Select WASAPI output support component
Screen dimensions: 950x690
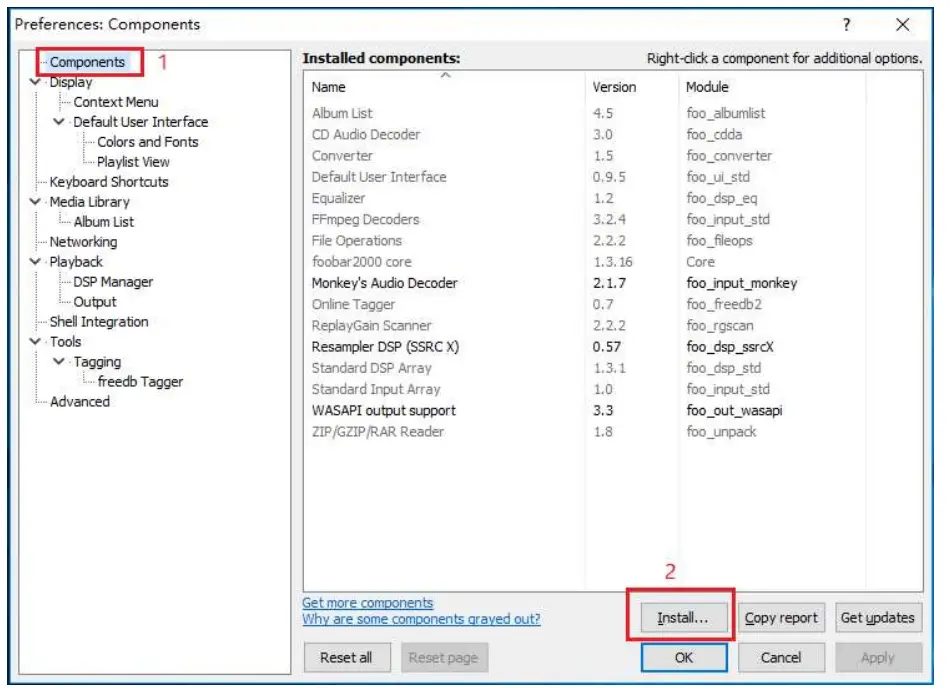click(613, 410)
